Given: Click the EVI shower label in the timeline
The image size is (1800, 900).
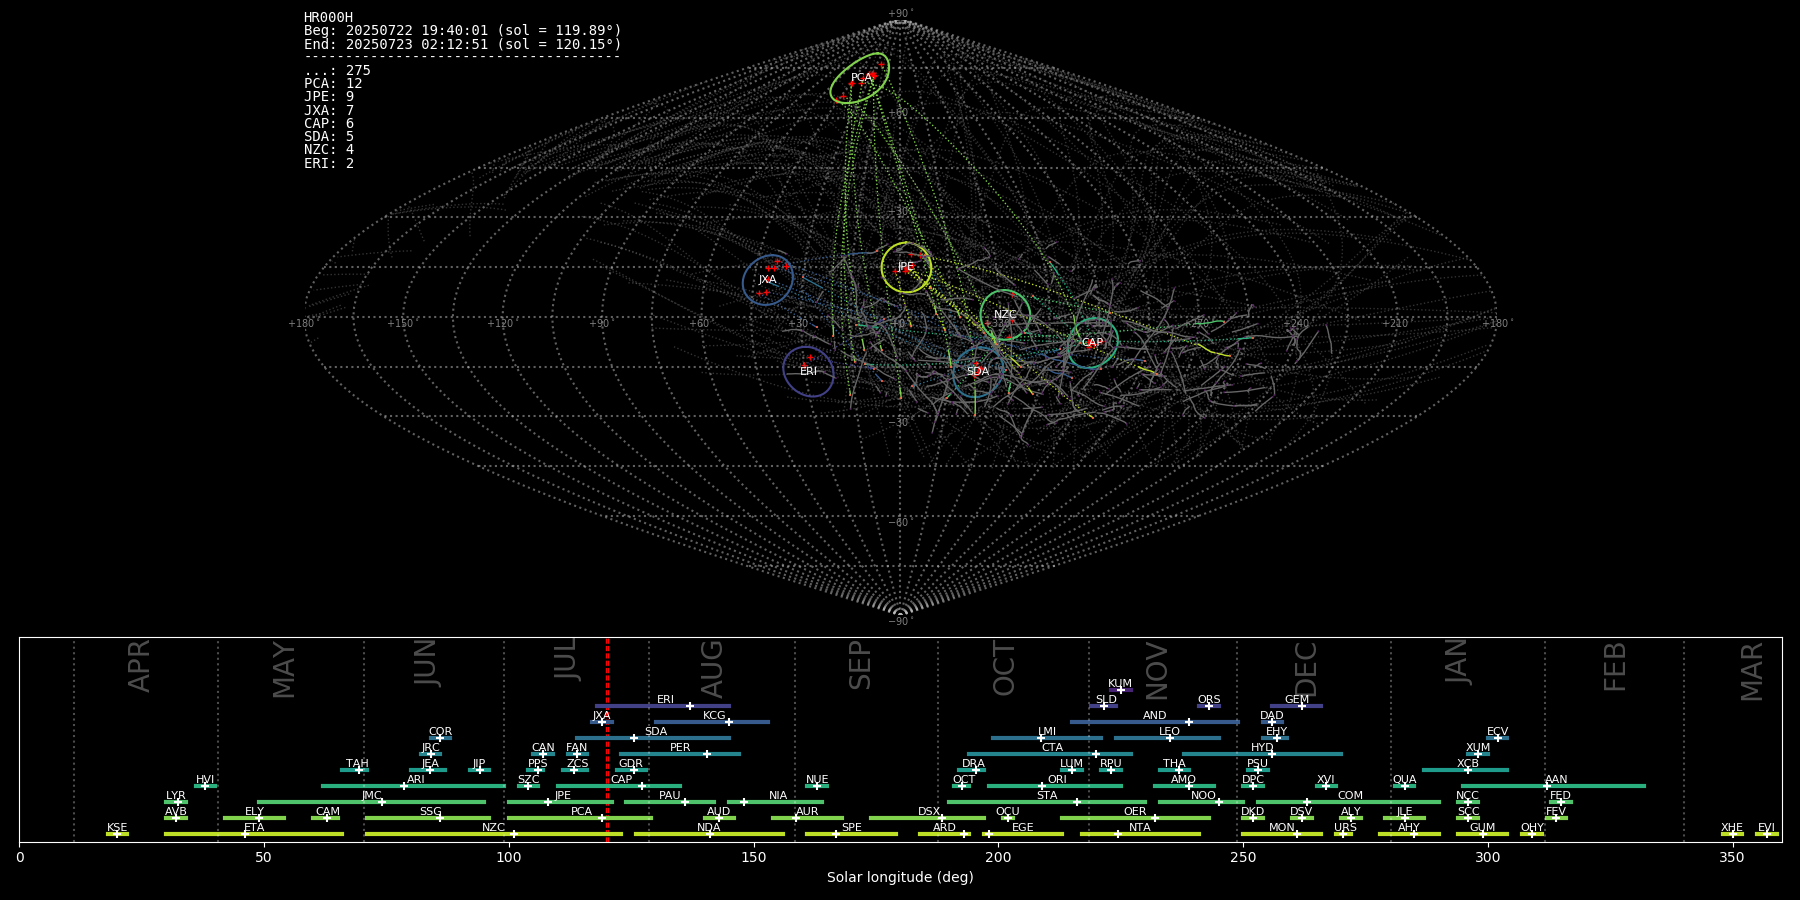Looking at the screenshot, I should point(1766,828).
